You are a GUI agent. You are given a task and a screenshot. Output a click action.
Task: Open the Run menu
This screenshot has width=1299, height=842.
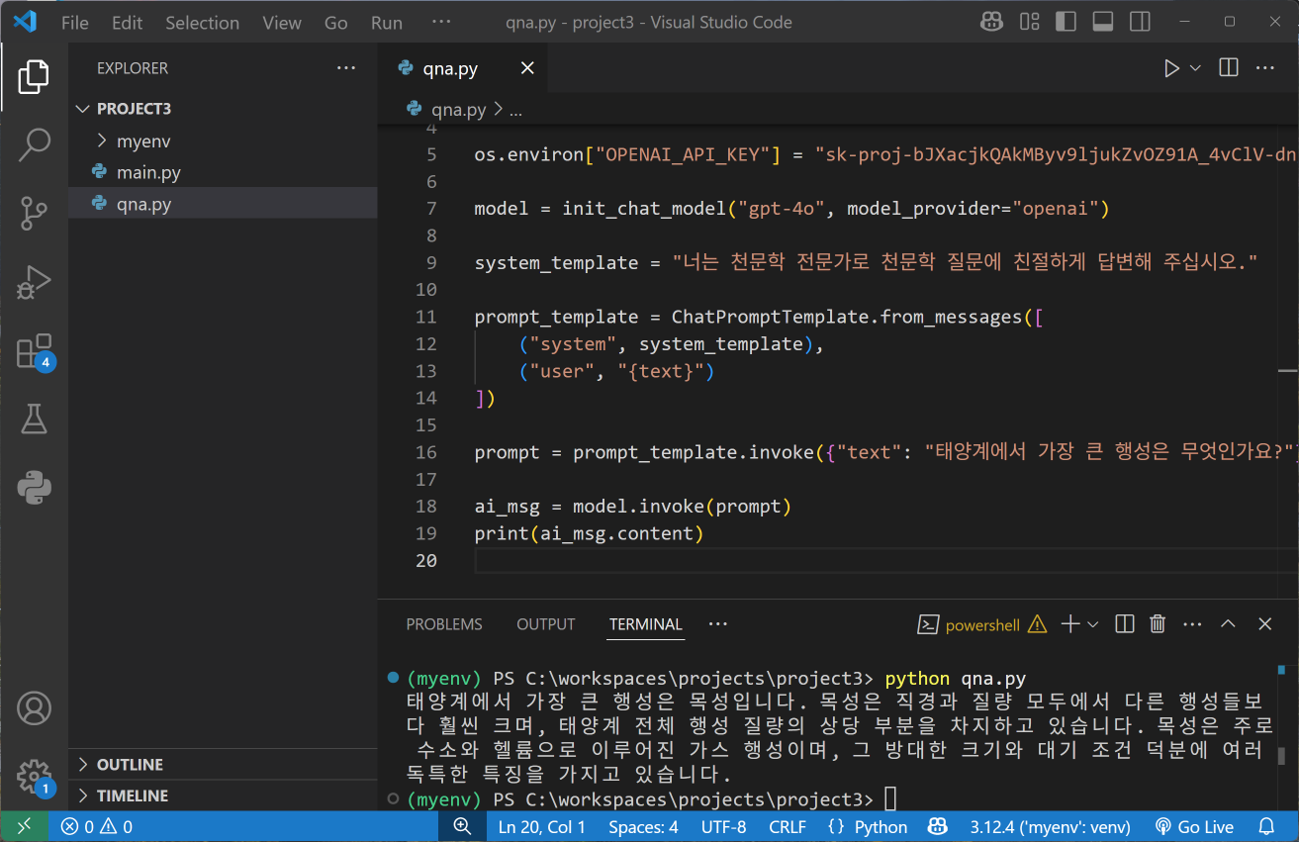(387, 22)
